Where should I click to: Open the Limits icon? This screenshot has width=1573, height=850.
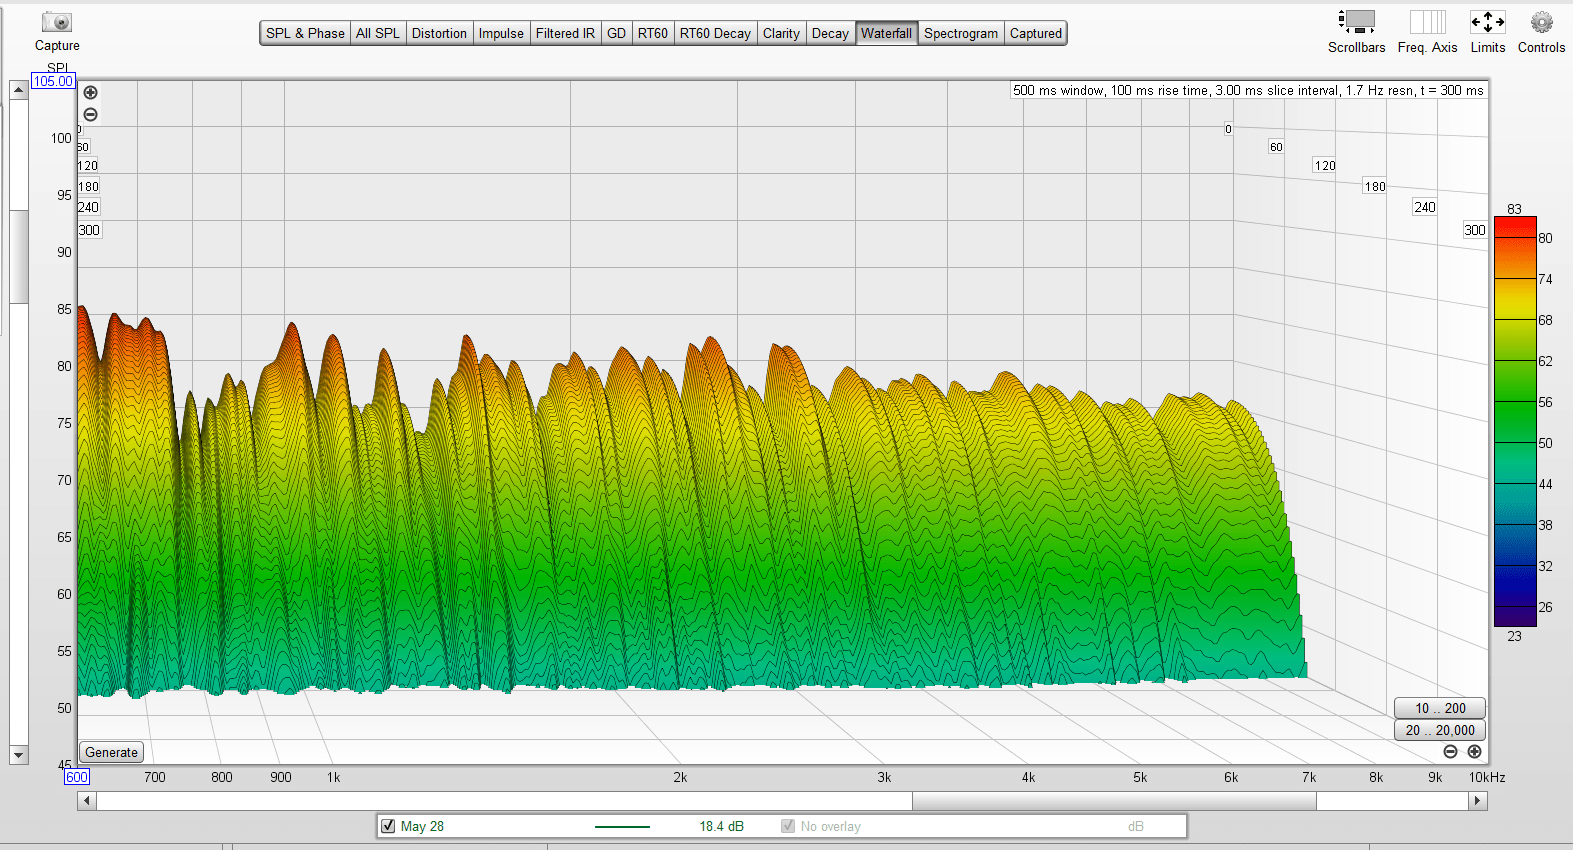1487,21
